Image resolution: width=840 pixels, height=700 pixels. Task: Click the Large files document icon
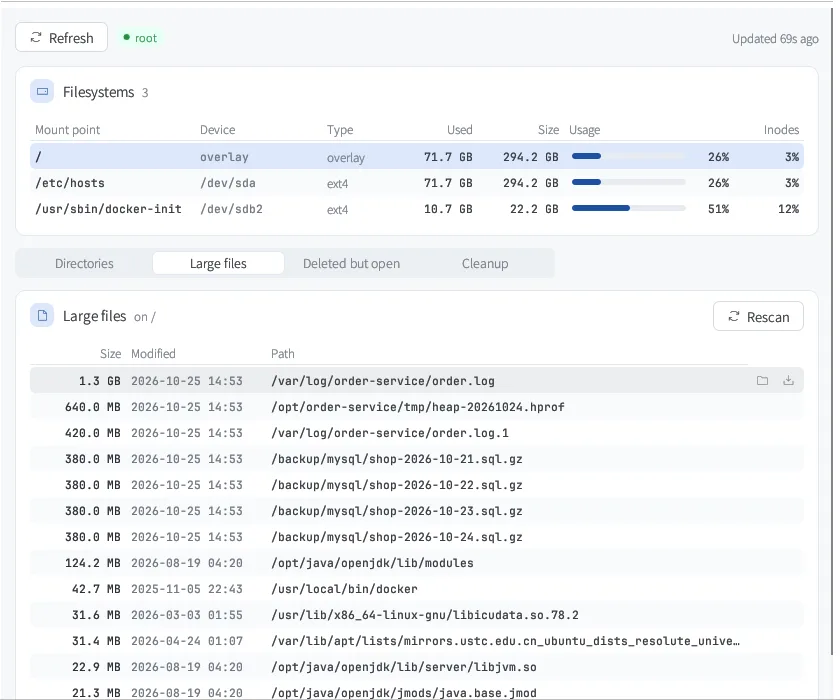[x=42, y=315]
